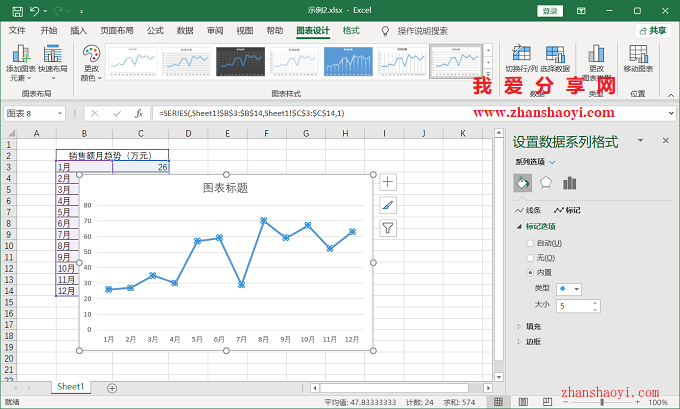Click Switch Row/Column icon
This screenshot has height=409, width=680.
click(x=521, y=58)
